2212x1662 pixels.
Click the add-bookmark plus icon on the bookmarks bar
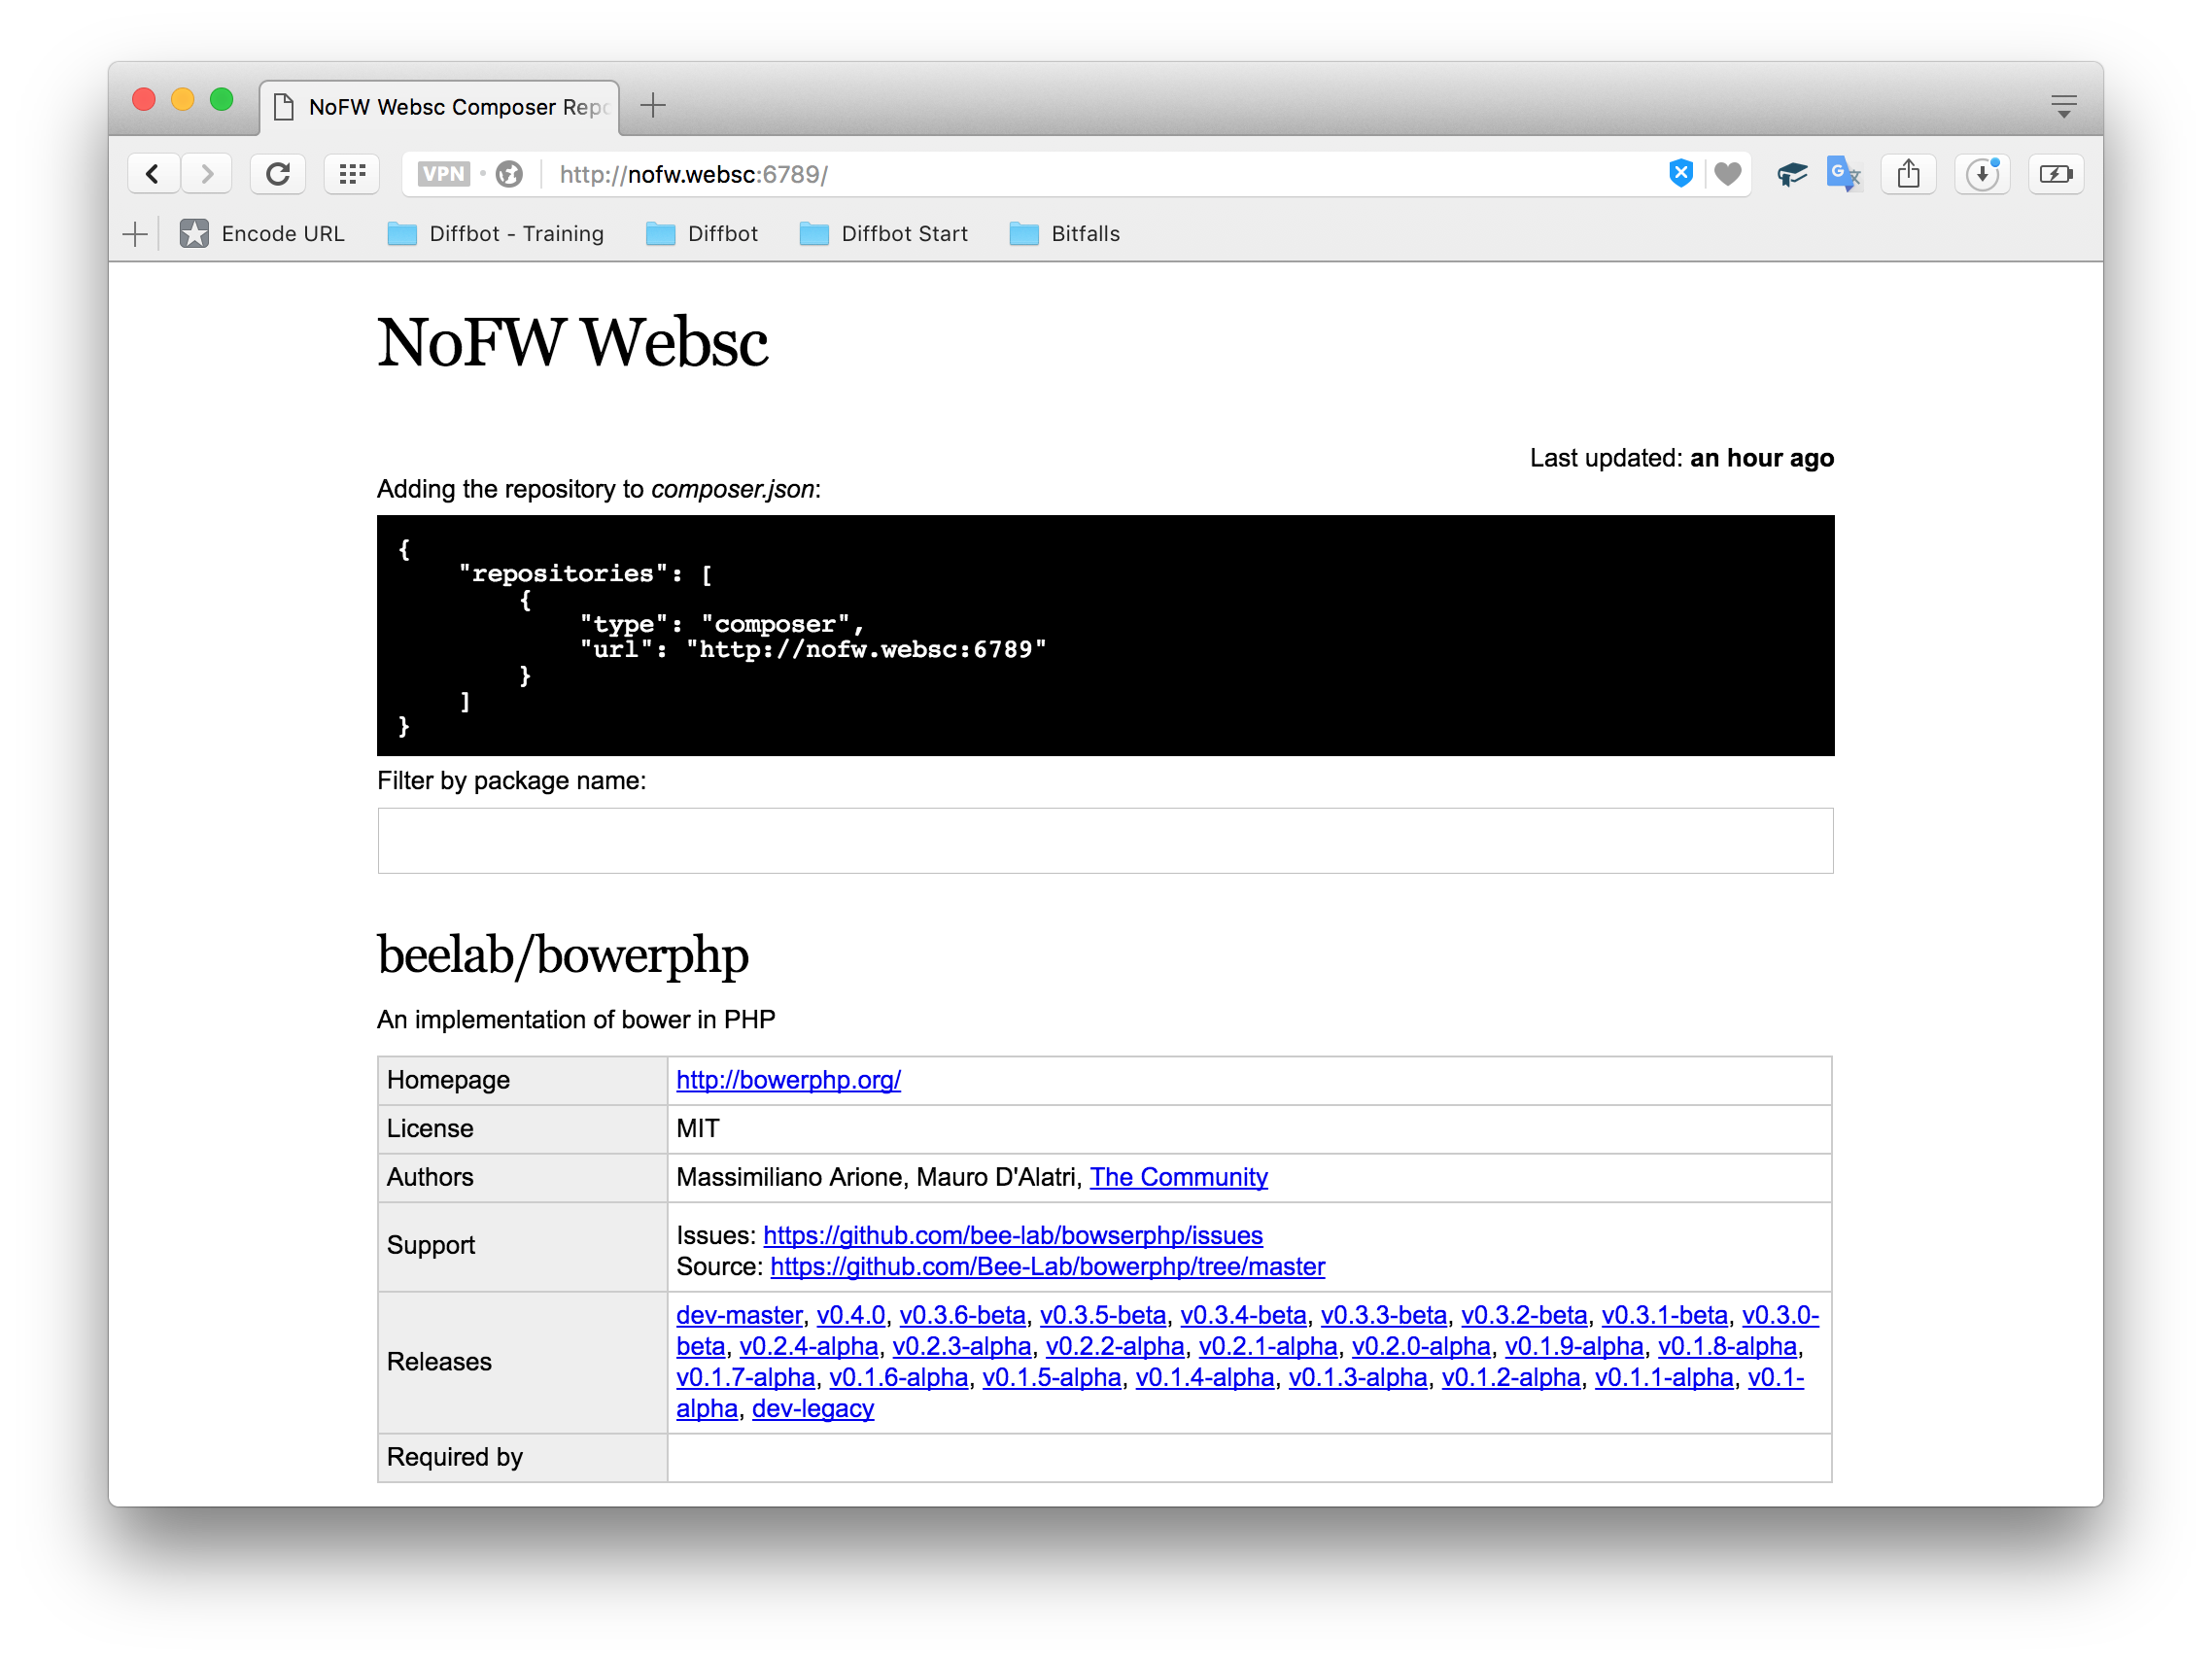[135, 234]
